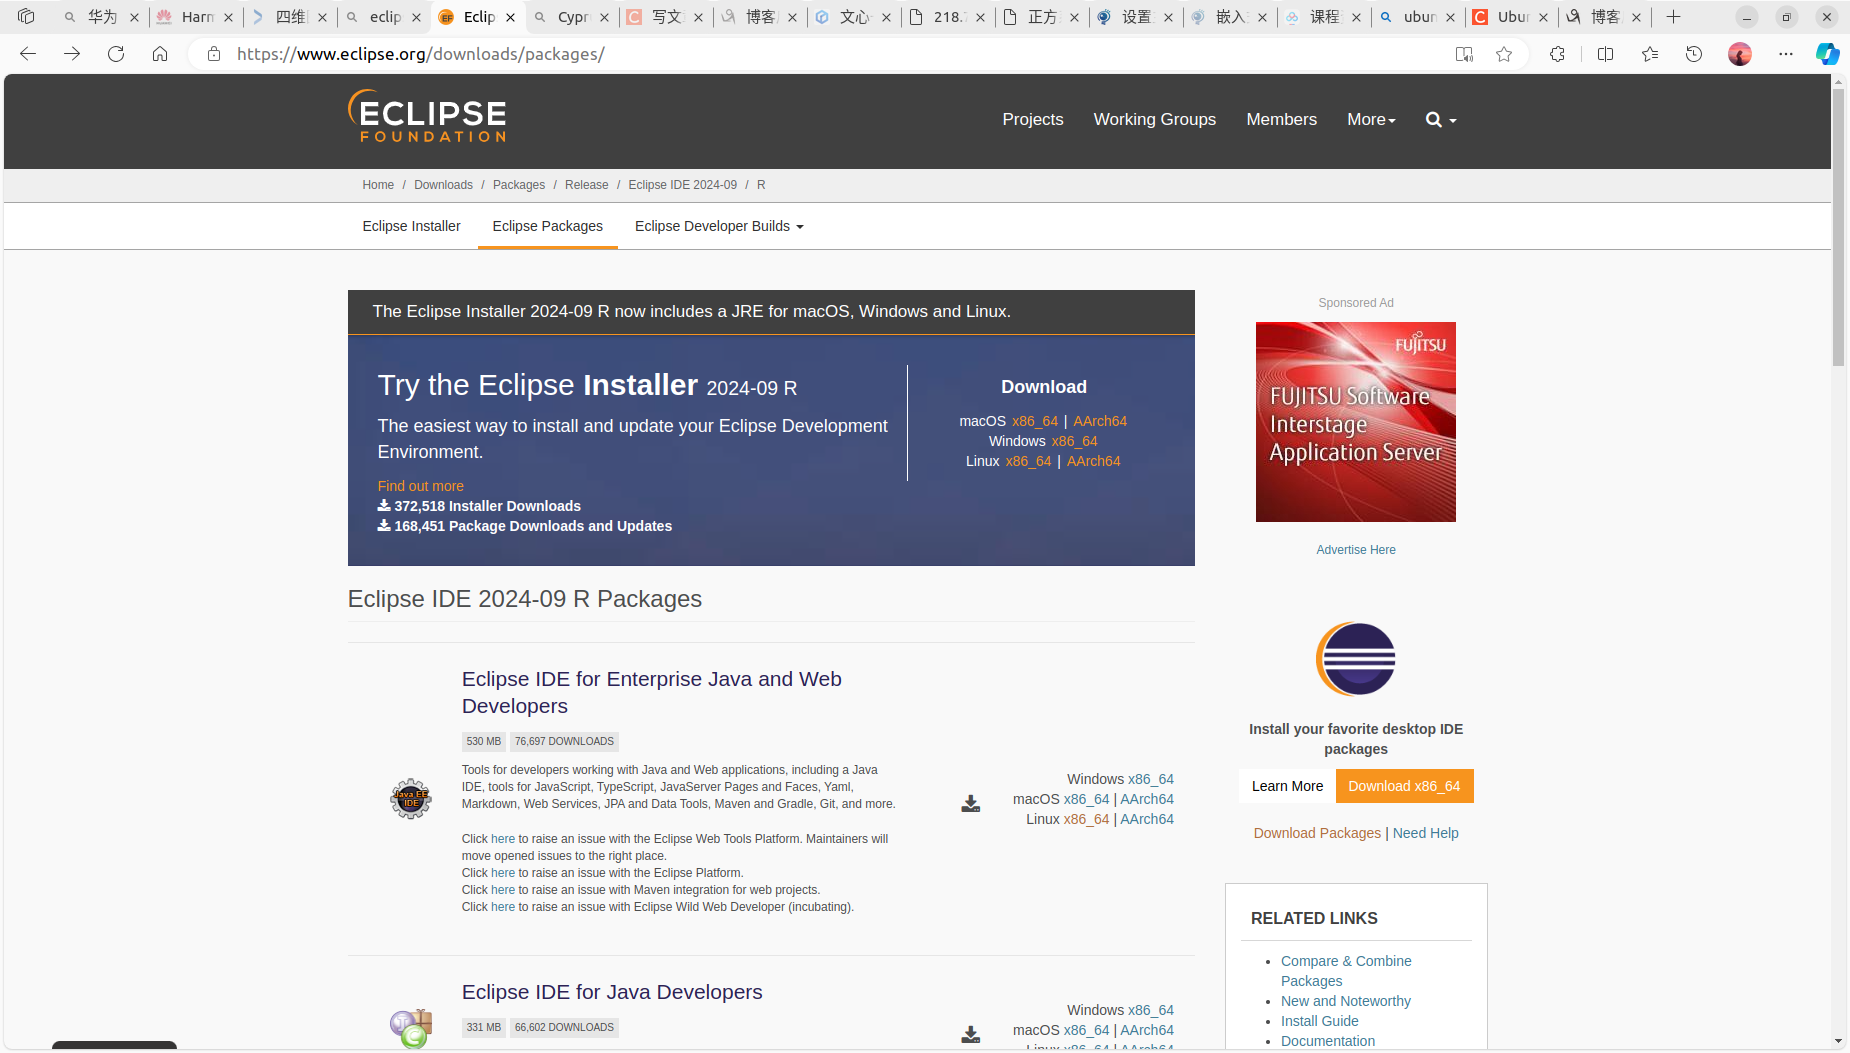
Task: Open browser settings and more menu
Action: 1786,54
